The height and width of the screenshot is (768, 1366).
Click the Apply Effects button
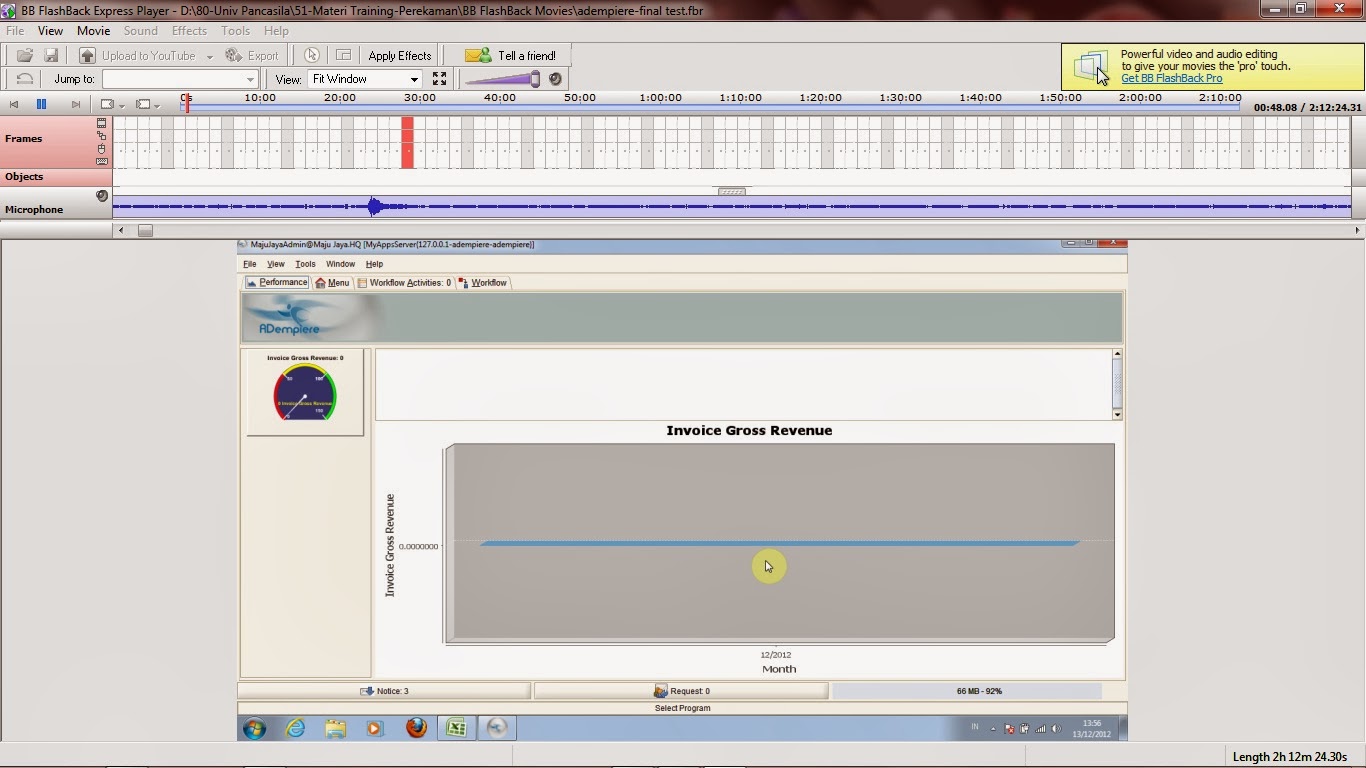[399, 54]
